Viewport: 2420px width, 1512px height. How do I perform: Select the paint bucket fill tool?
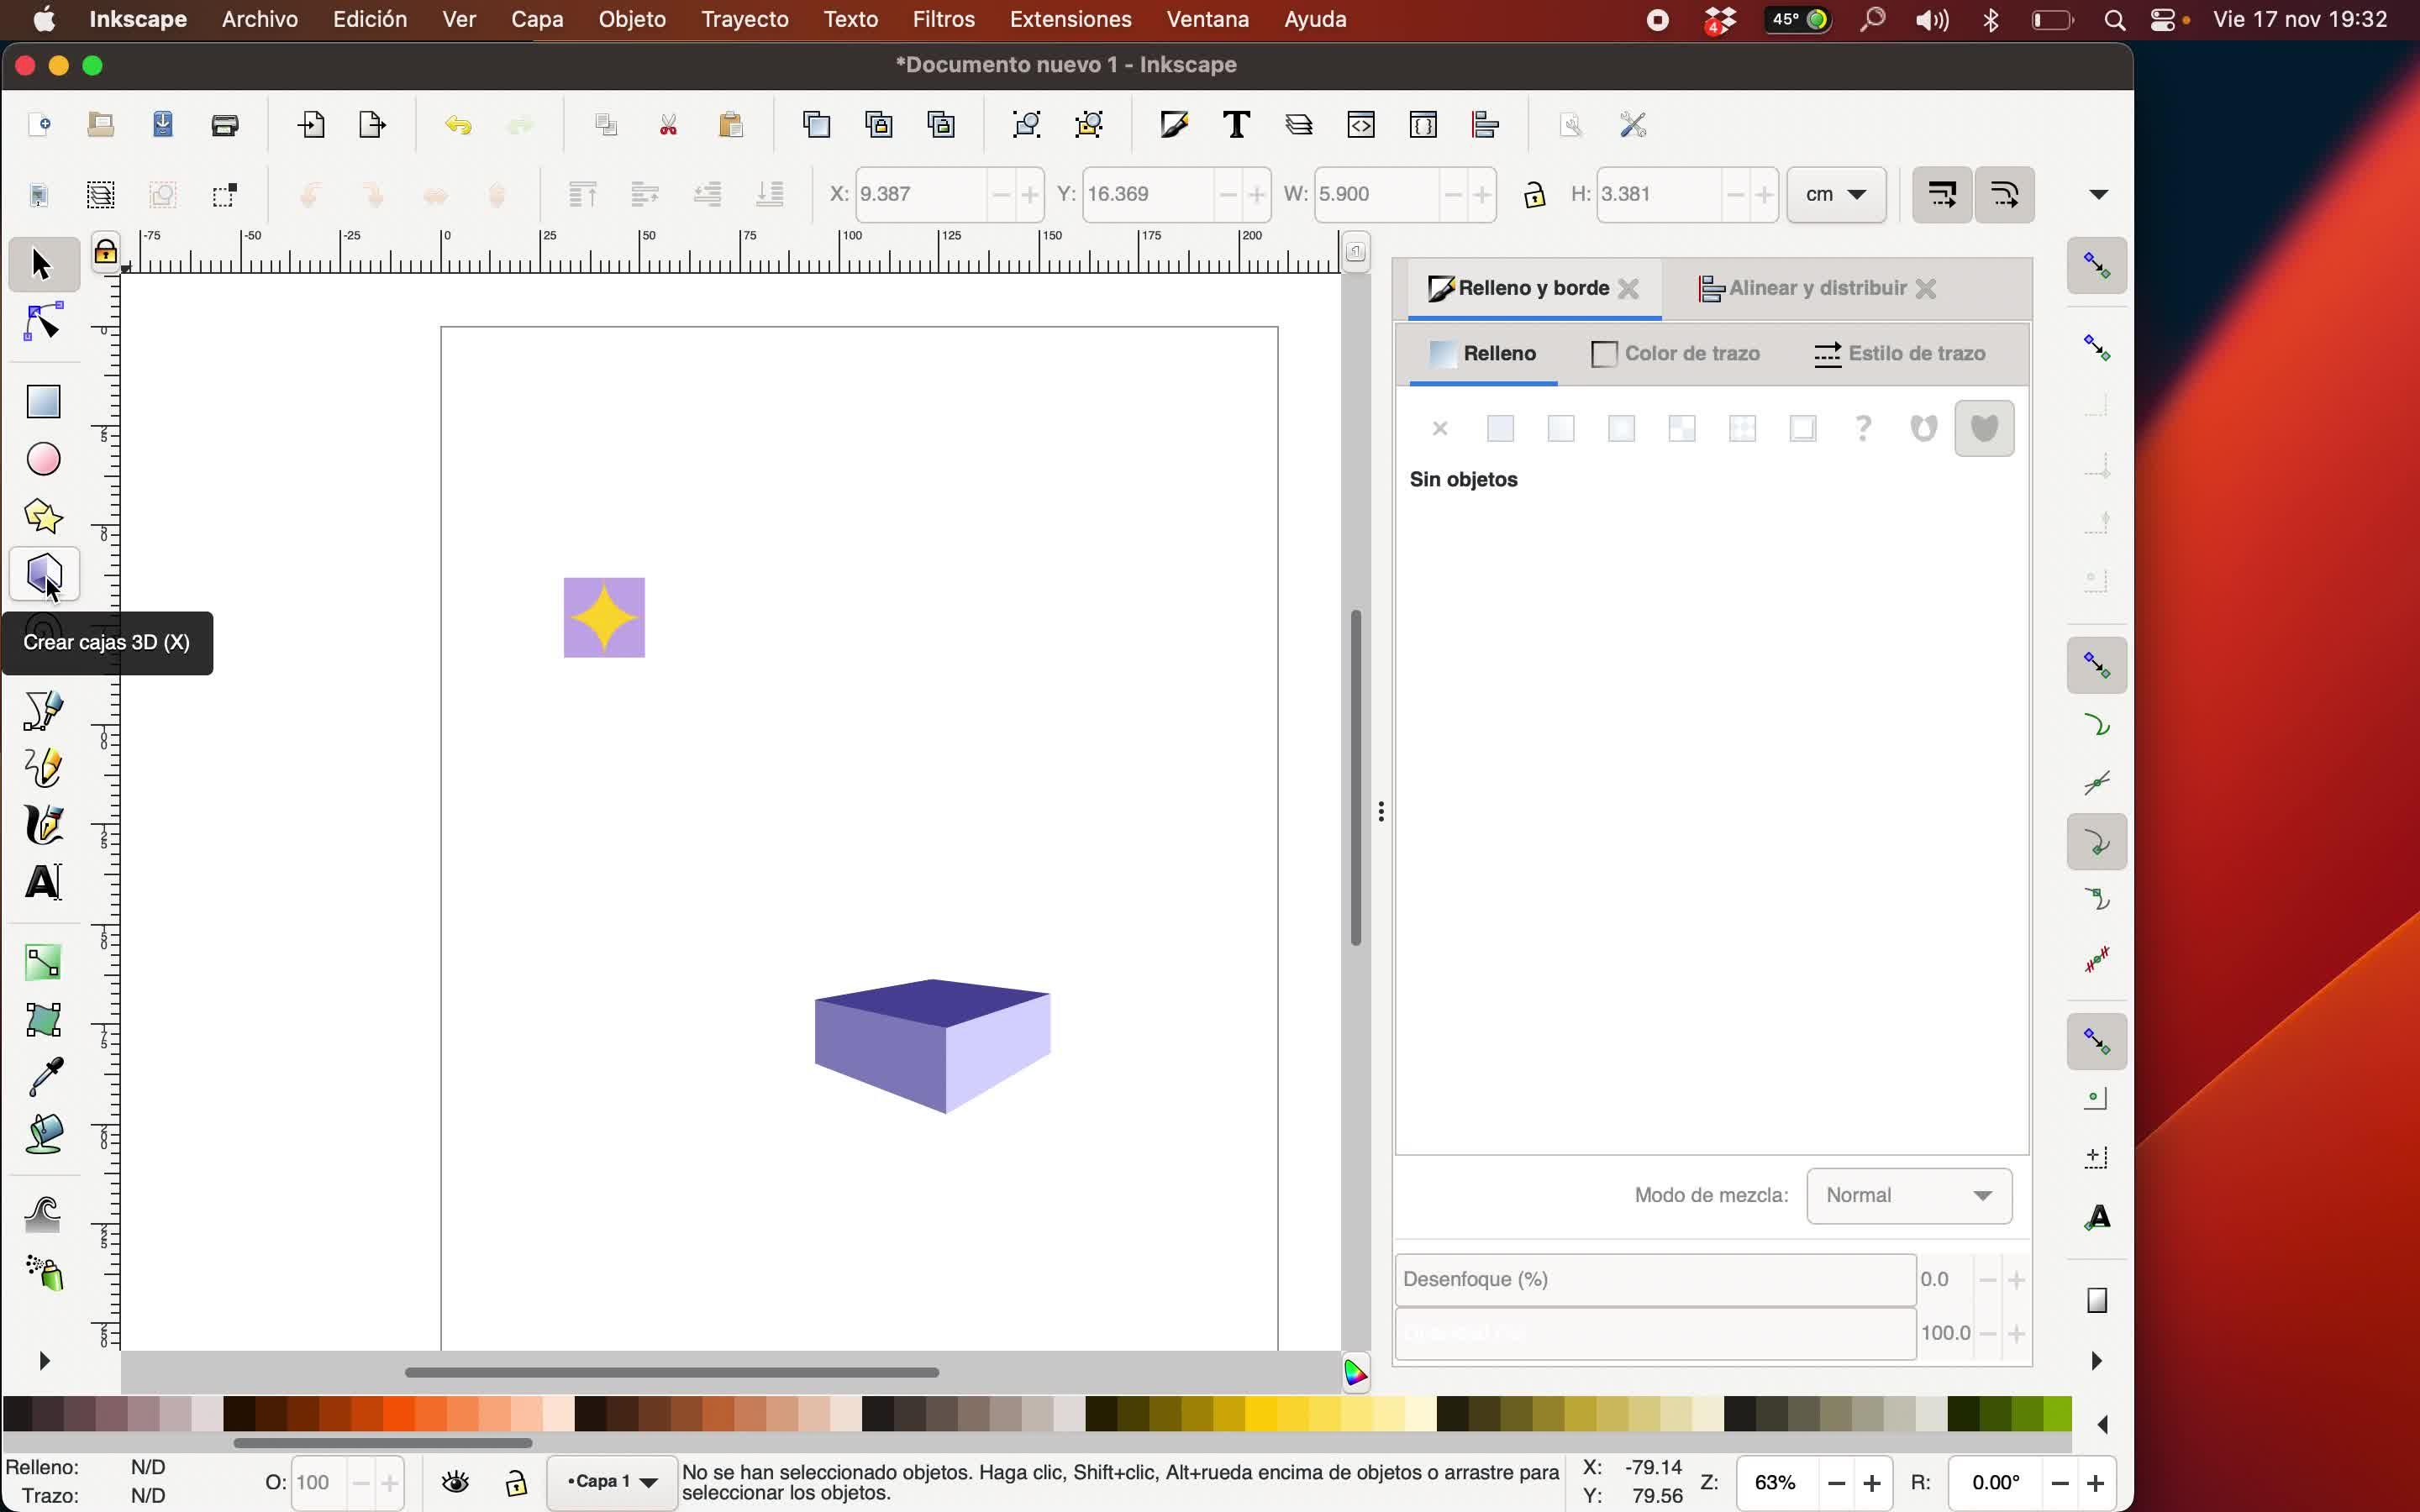click(x=43, y=1134)
